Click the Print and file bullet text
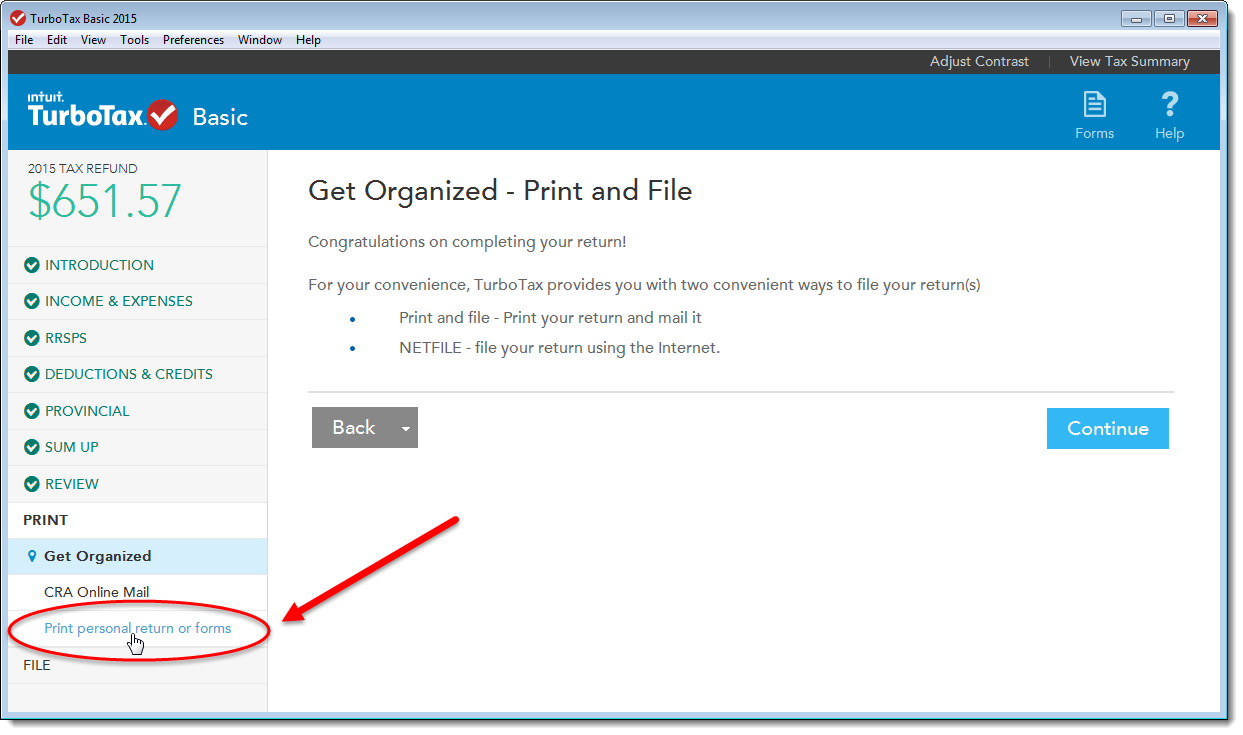 (550, 318)
